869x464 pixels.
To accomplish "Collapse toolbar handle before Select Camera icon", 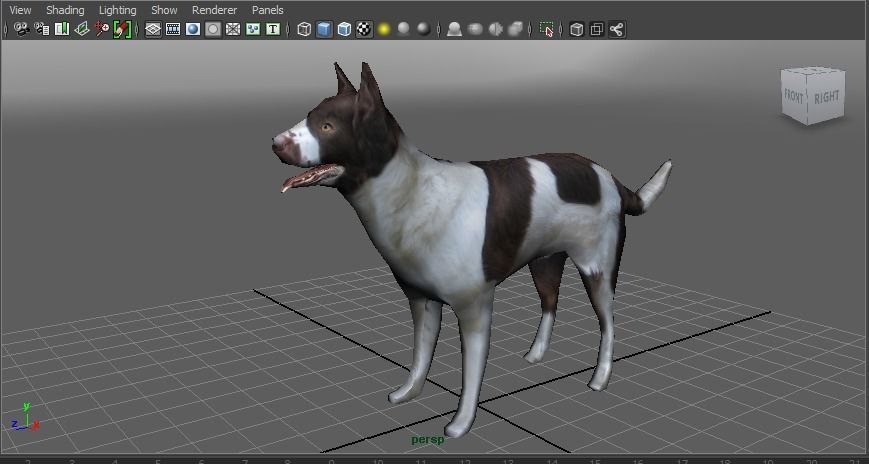I will [x=6, y=29].
